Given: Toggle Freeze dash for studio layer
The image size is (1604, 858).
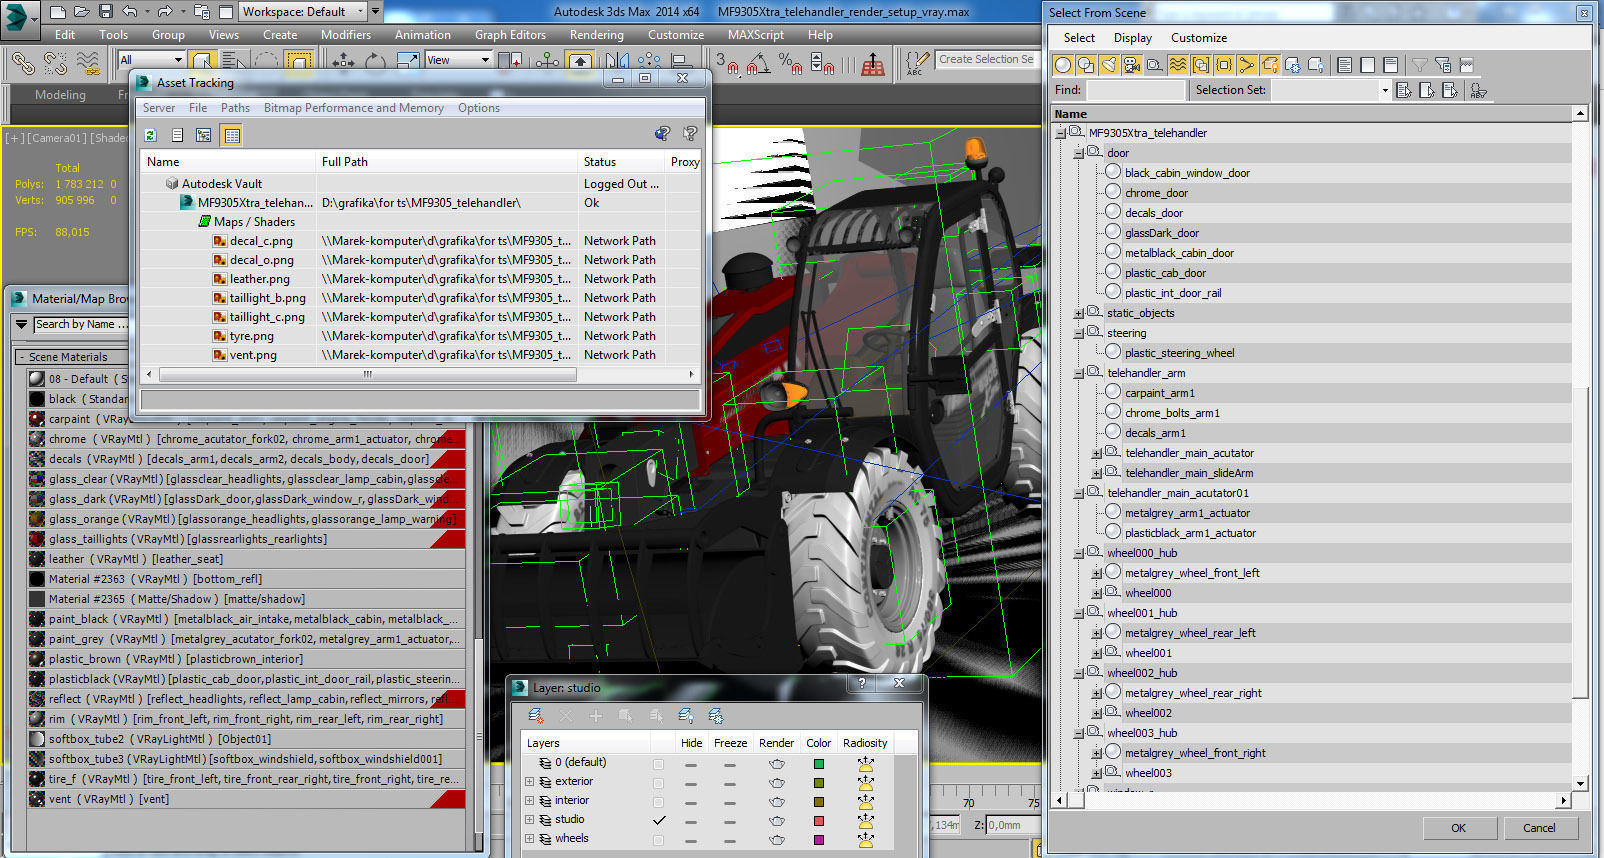Looking at the screenshot, I should coord(730,821).
